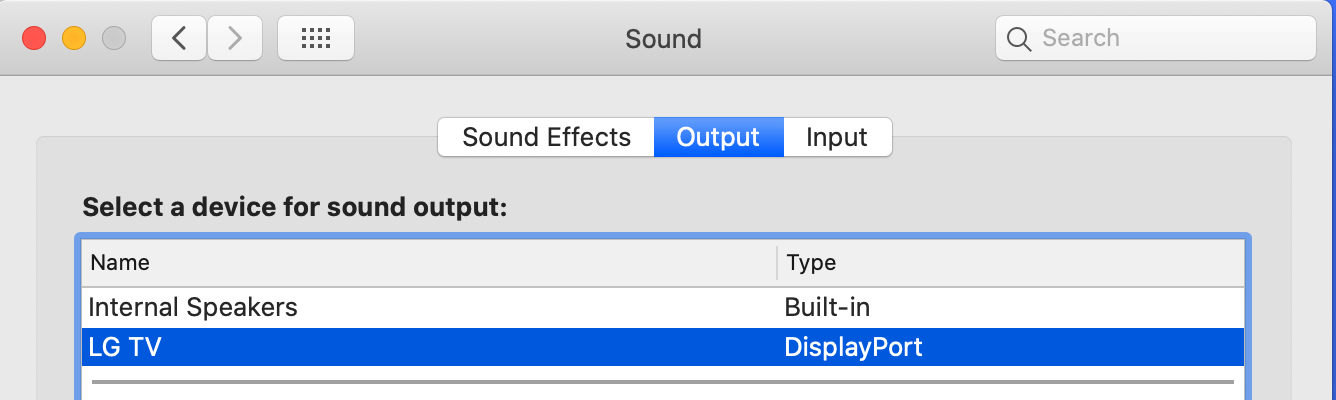Close the Sound preferences window
This screenshot has width=1336, height=400.
(x=35, y=39)
